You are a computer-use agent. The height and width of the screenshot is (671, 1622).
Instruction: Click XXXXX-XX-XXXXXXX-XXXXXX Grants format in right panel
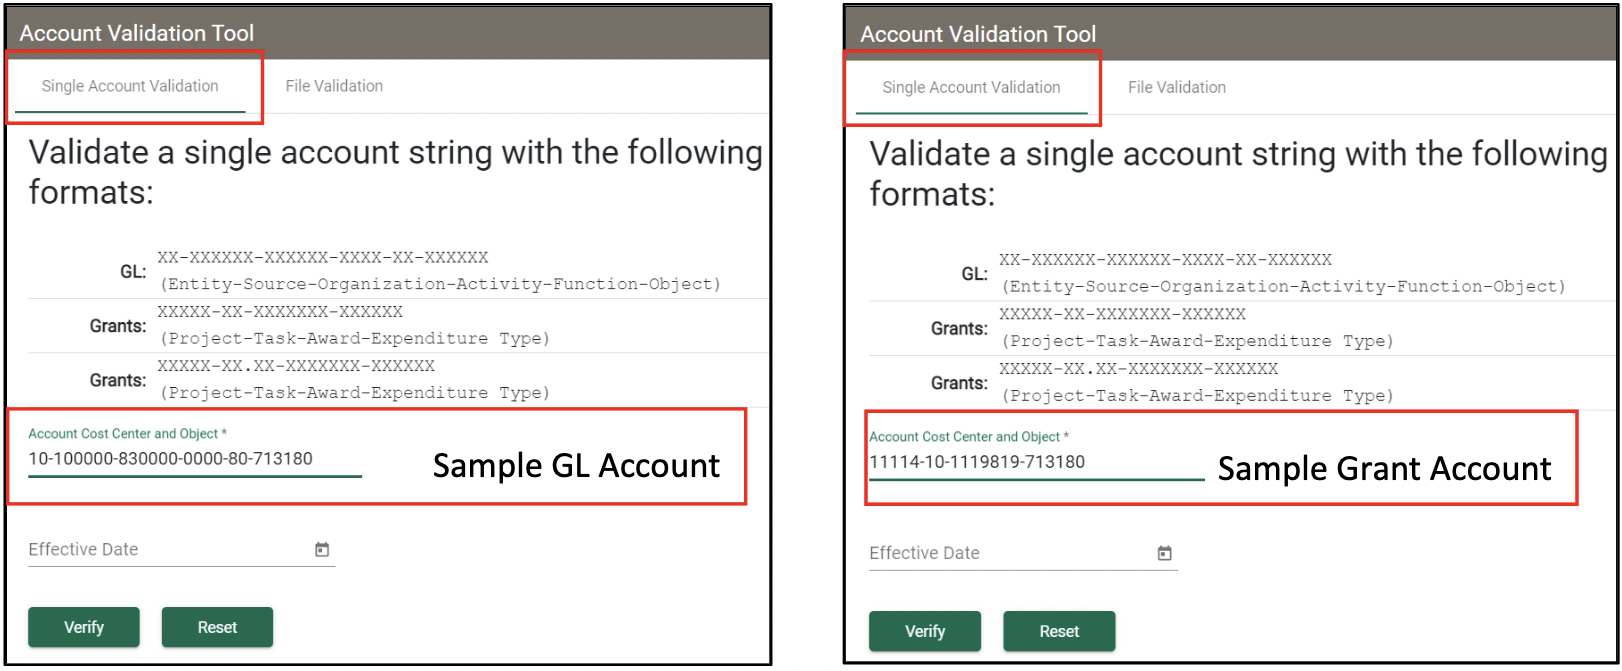click(1122, 313)
